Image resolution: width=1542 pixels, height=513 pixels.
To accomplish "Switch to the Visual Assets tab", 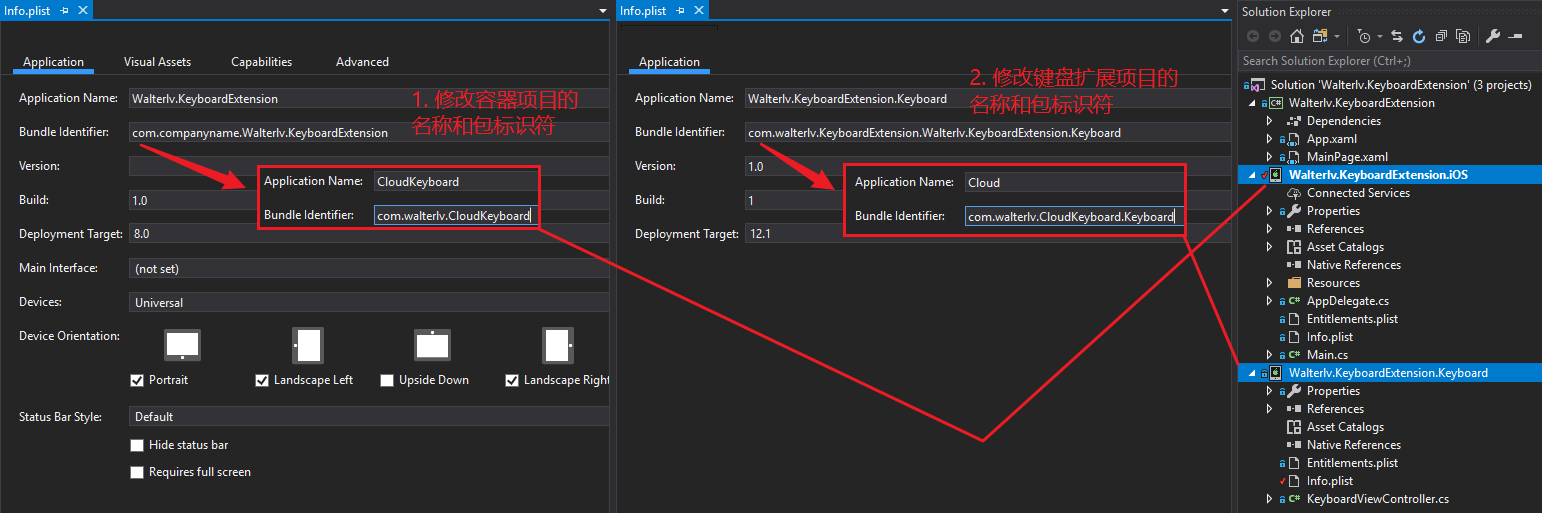I will coord(157,62).
